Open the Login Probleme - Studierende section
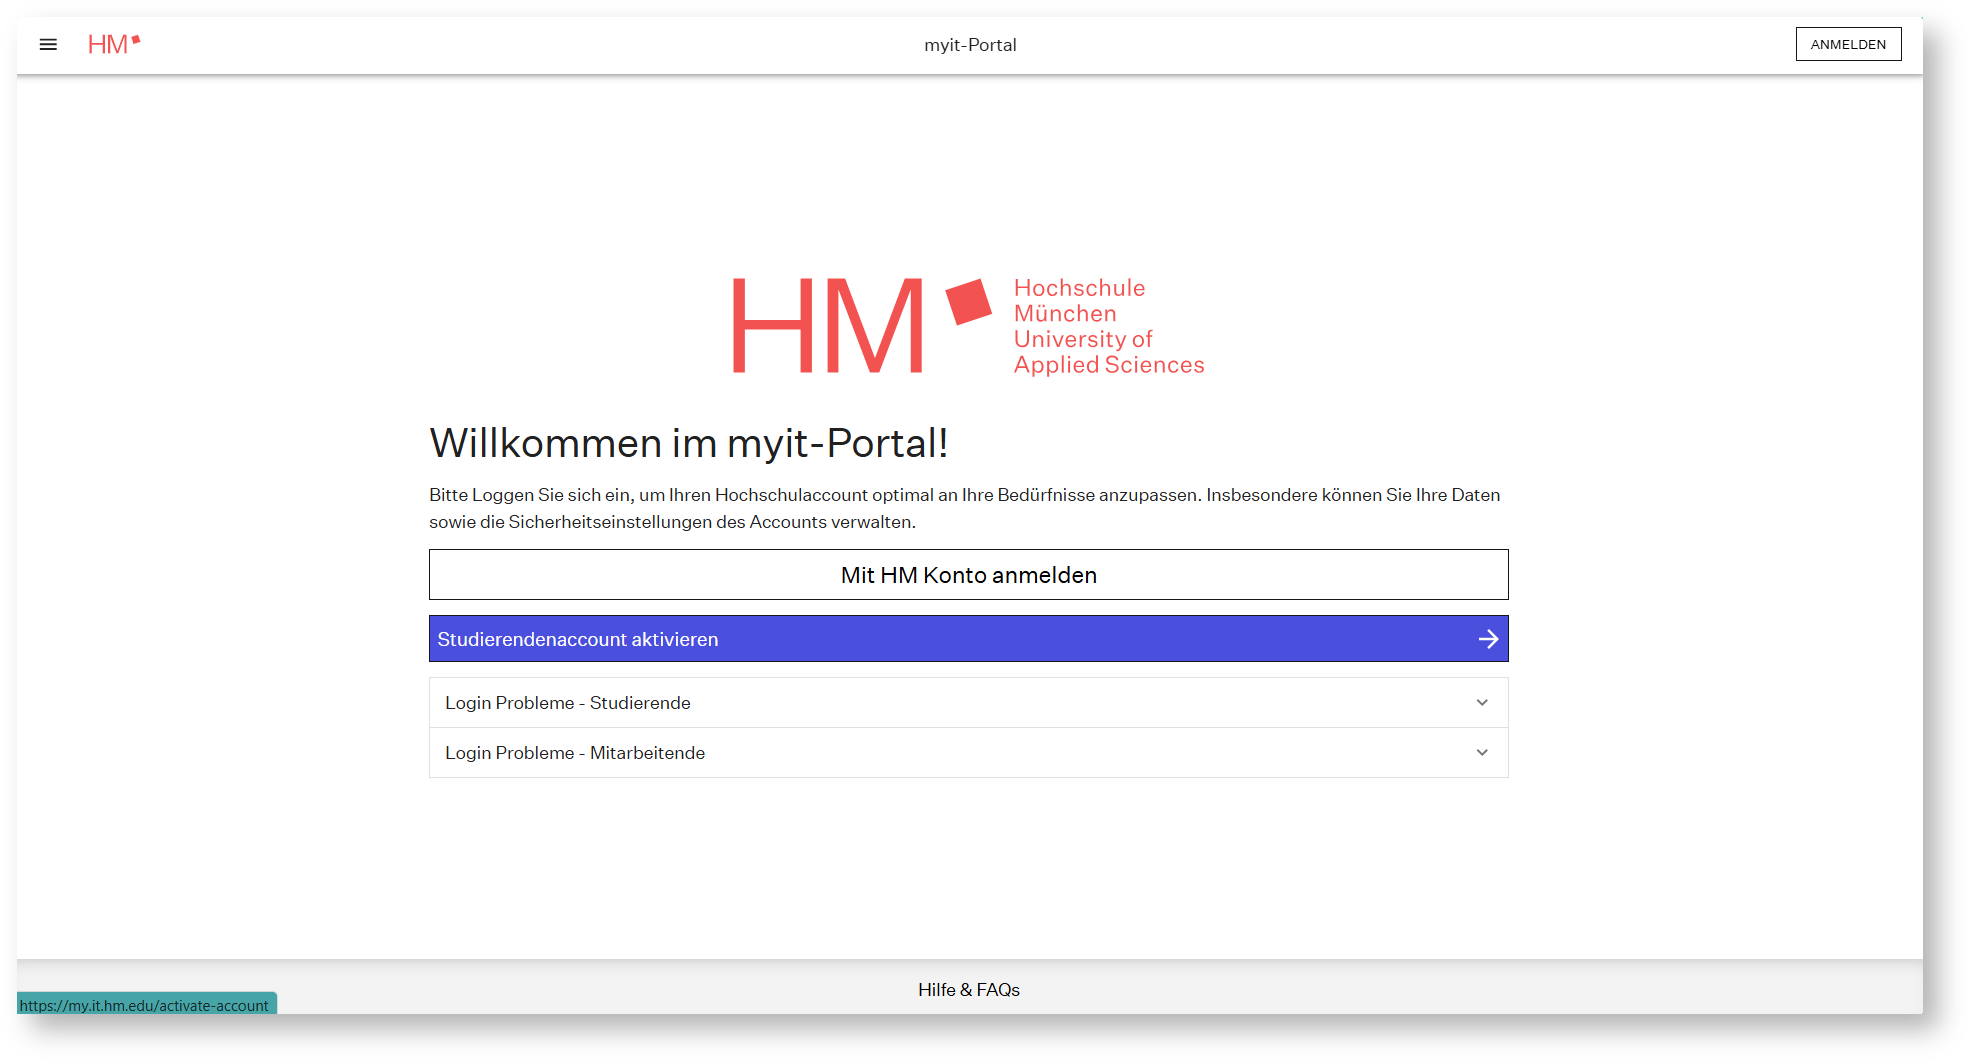Screen dimensions: 1971x1062 click(568, 703)
